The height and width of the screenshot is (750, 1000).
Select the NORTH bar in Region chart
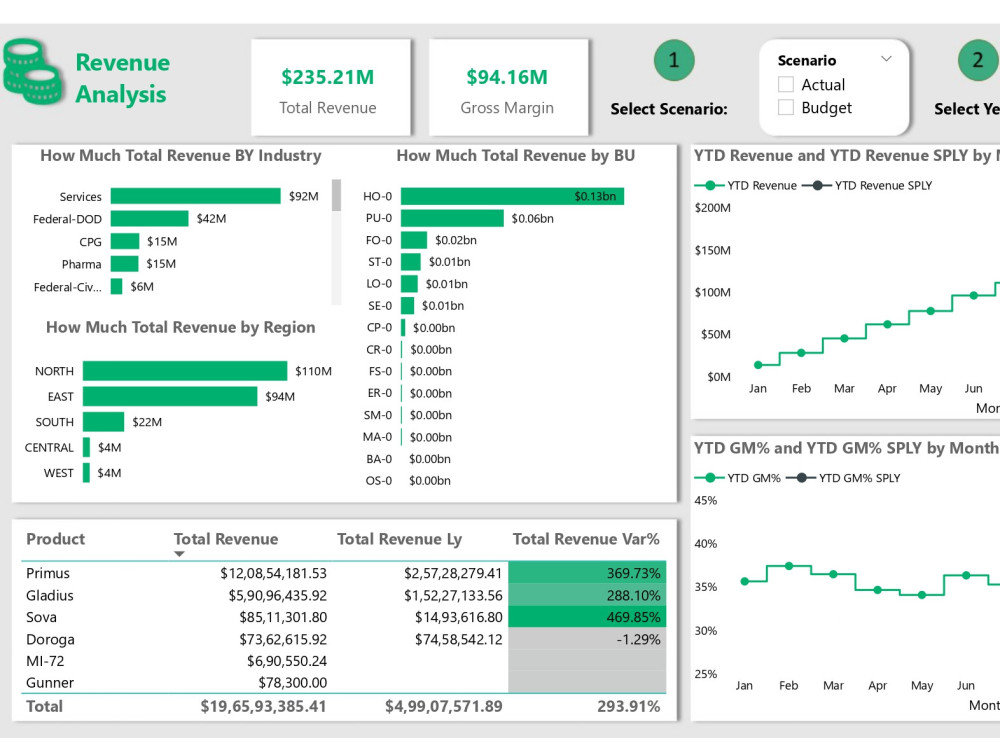[185, 370]
